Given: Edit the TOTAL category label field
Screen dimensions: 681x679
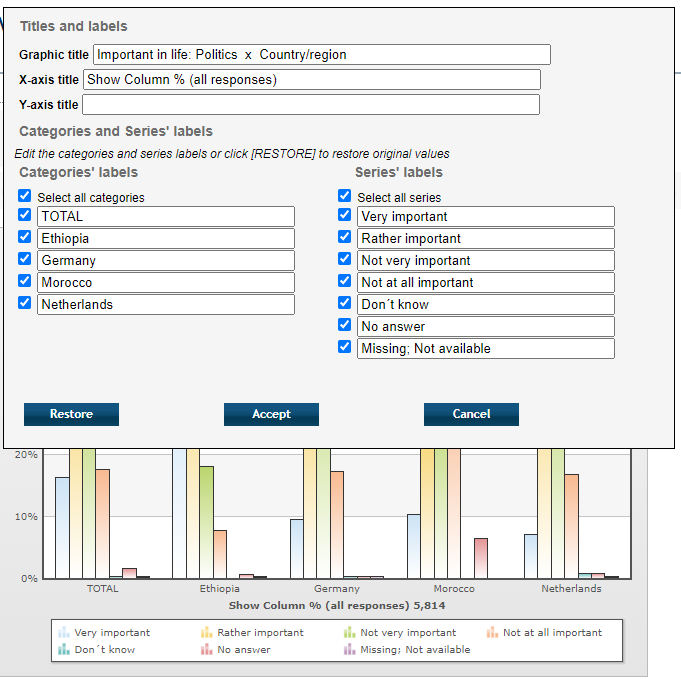Looking at the screenshot, I should pos(166,216).
